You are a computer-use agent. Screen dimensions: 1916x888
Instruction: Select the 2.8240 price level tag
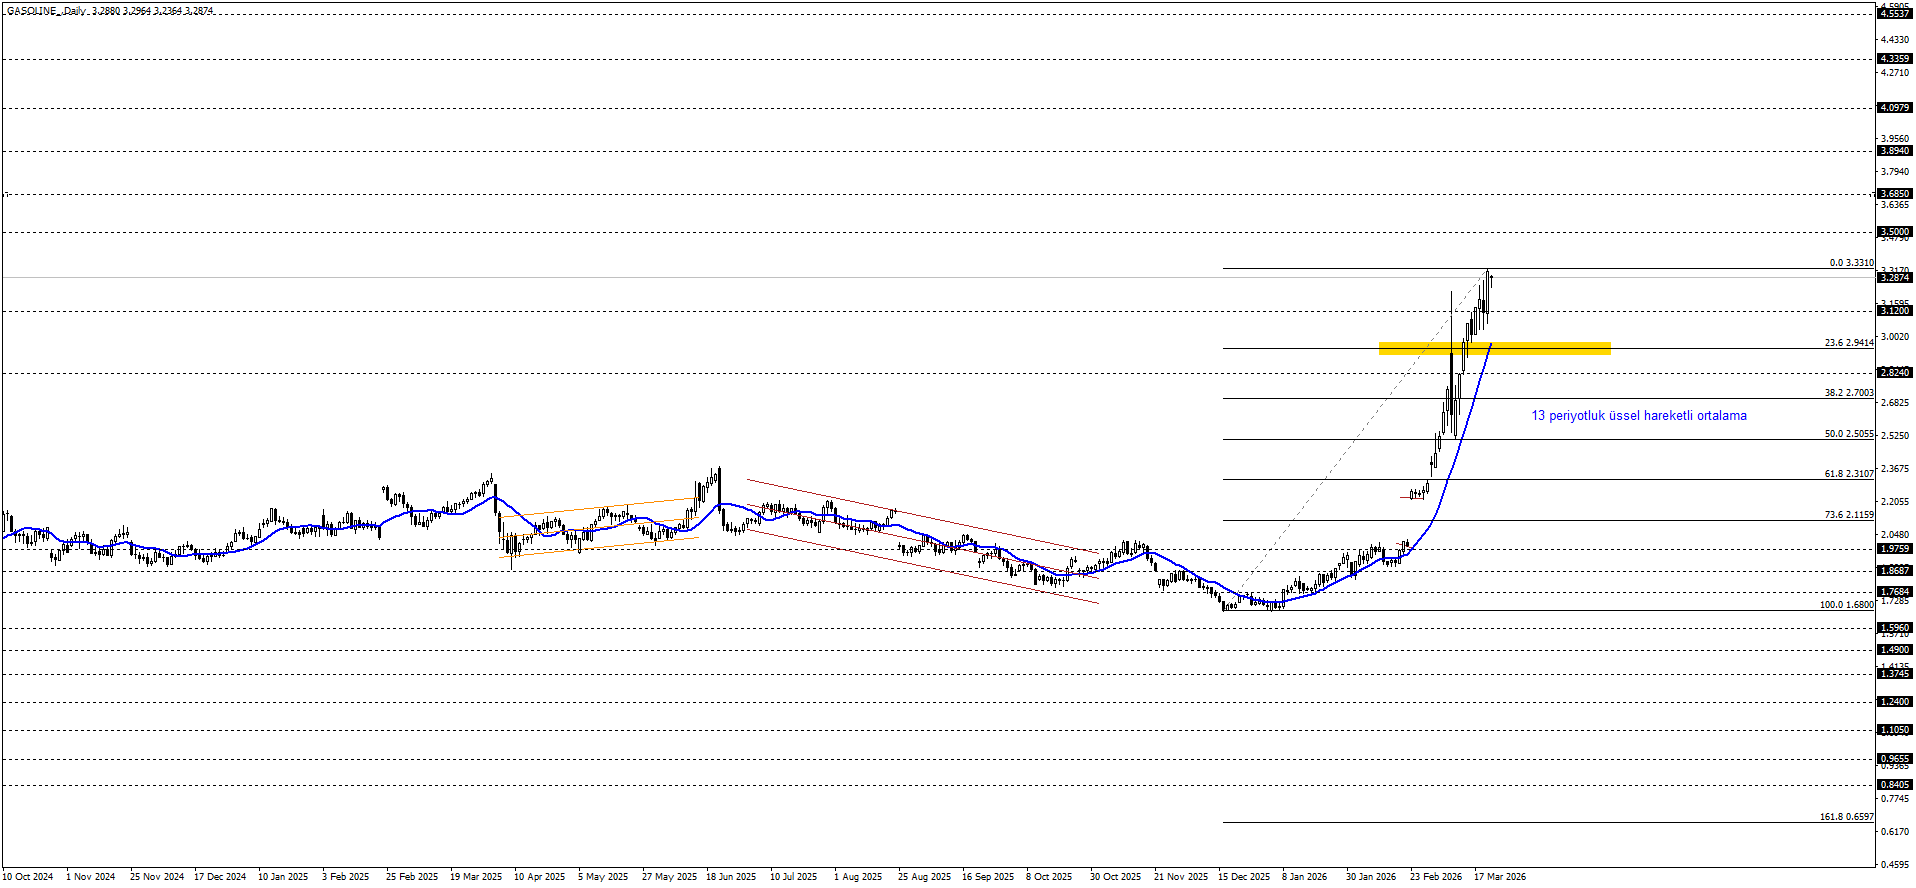click(x=1895, y=373)
